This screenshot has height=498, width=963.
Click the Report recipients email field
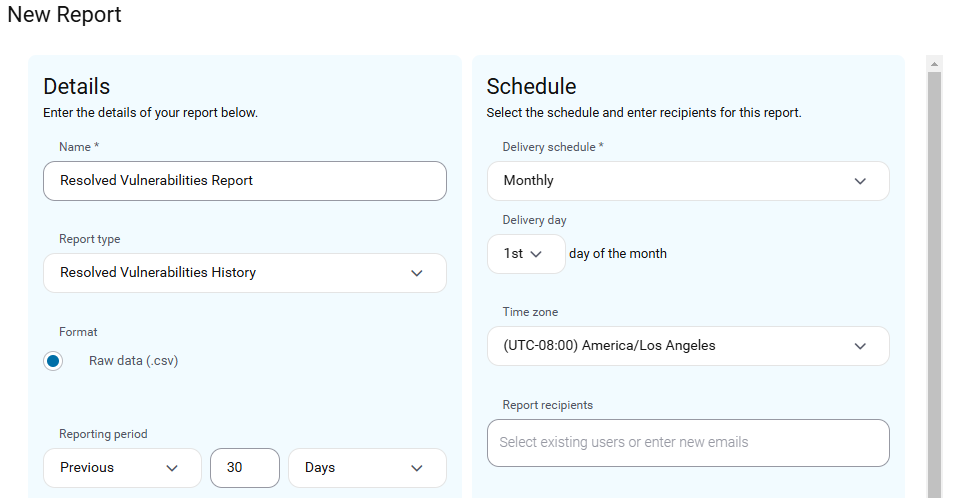(x=688, y=443)
